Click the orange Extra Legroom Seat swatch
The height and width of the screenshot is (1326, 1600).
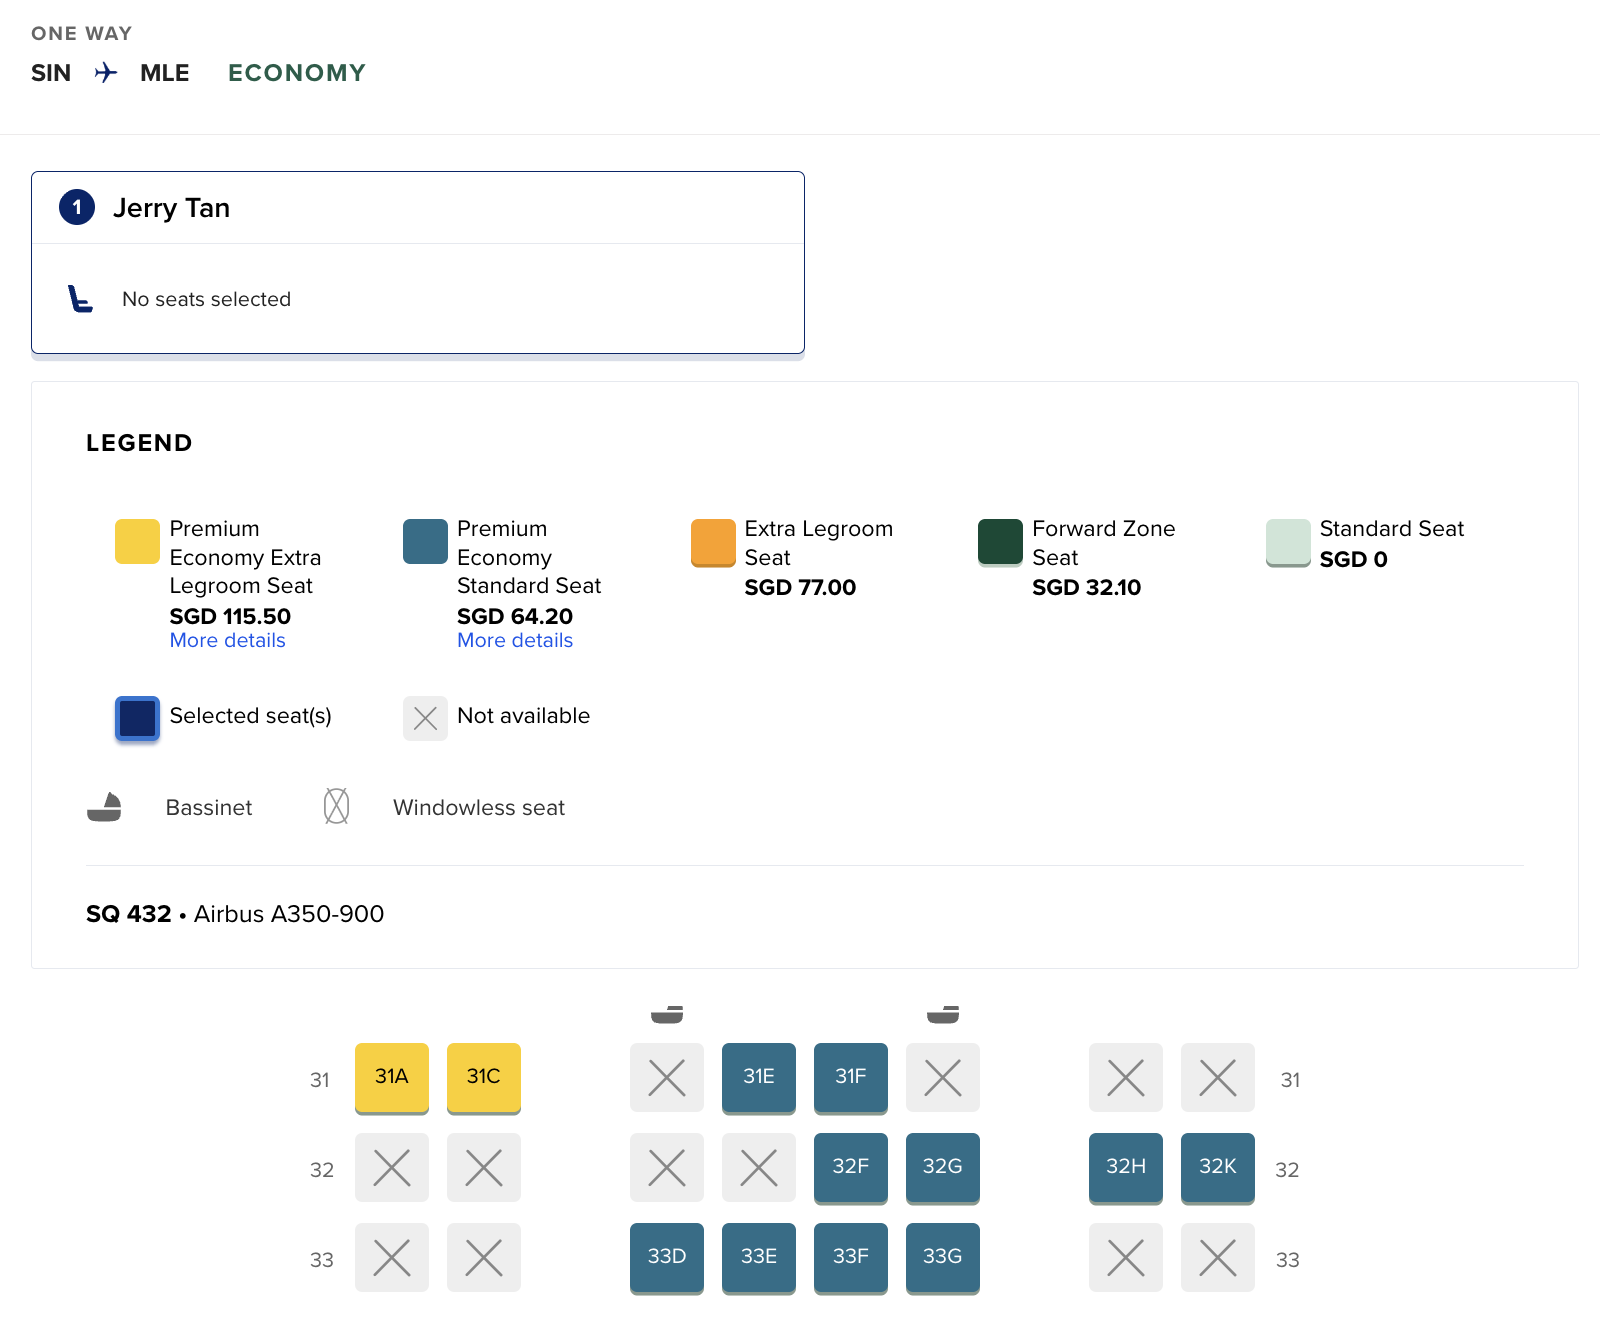[x=713, y=542]
